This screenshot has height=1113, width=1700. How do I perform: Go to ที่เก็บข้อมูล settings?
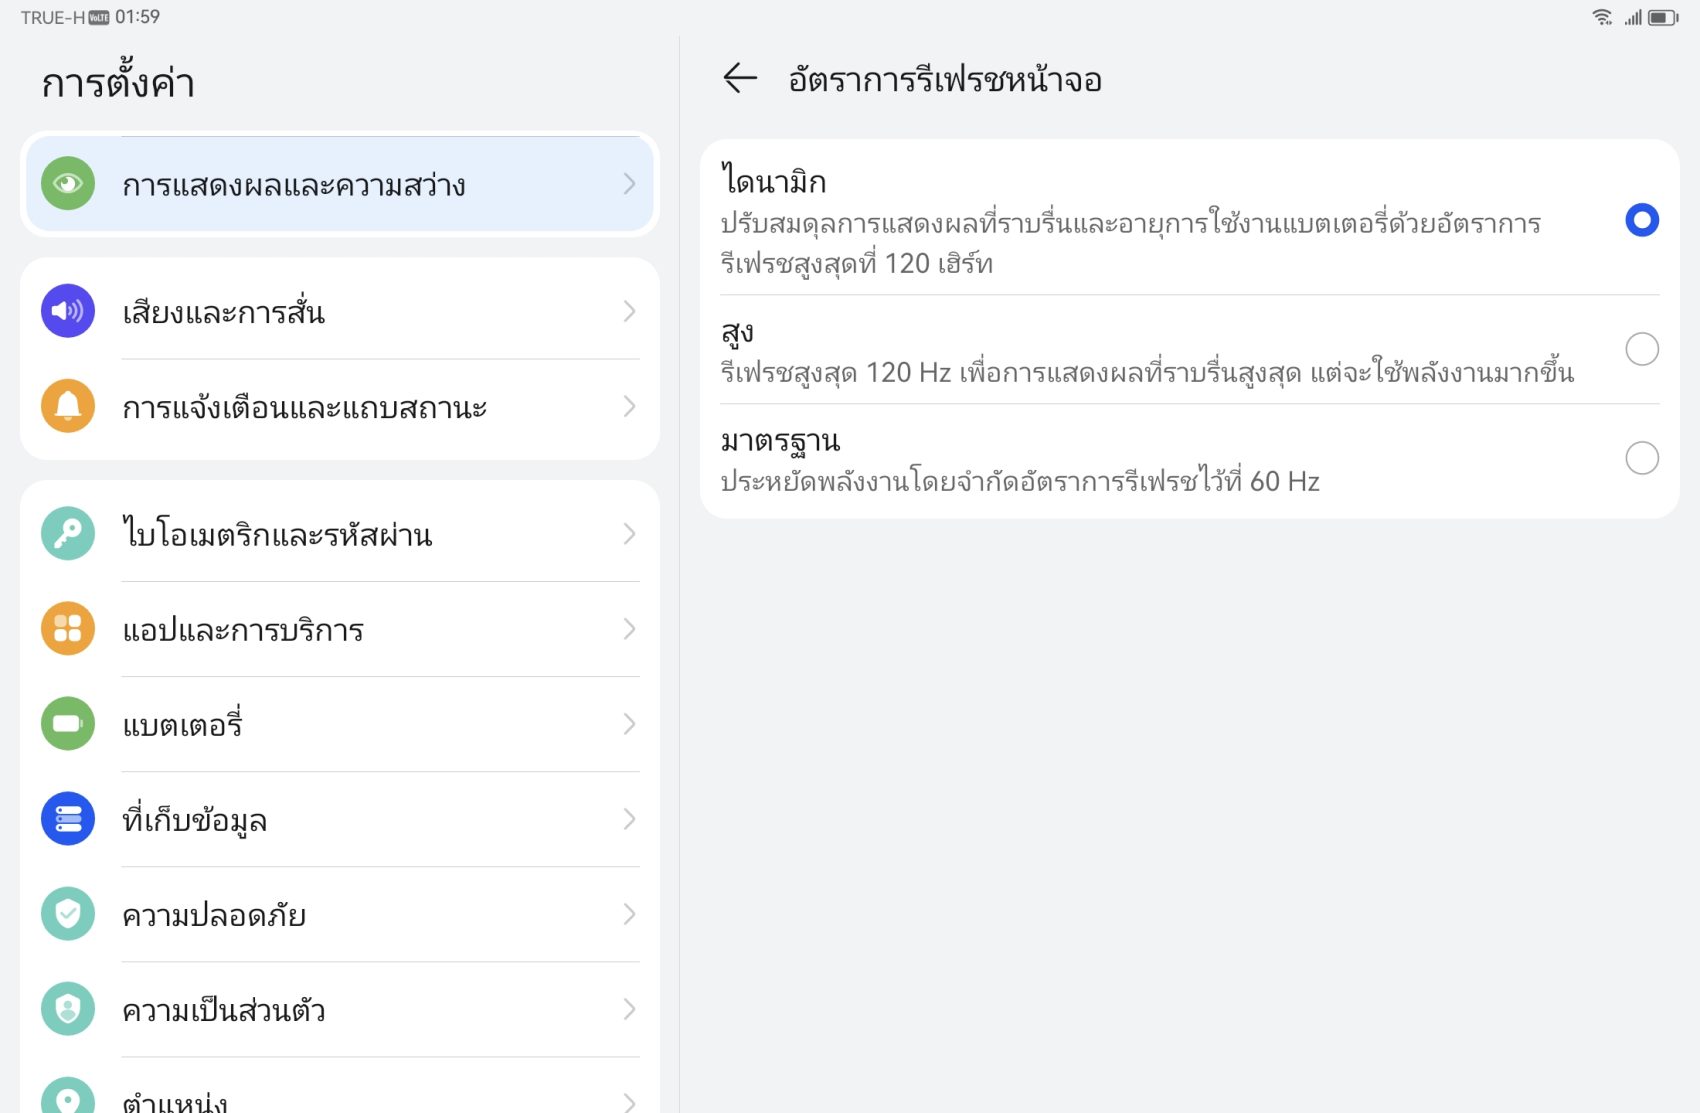[x=340, y=818]
